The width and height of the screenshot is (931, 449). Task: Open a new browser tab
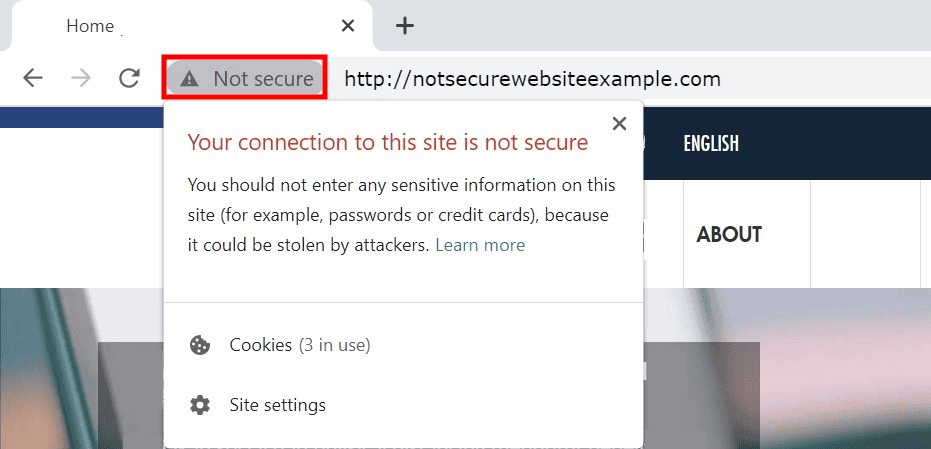404,26
